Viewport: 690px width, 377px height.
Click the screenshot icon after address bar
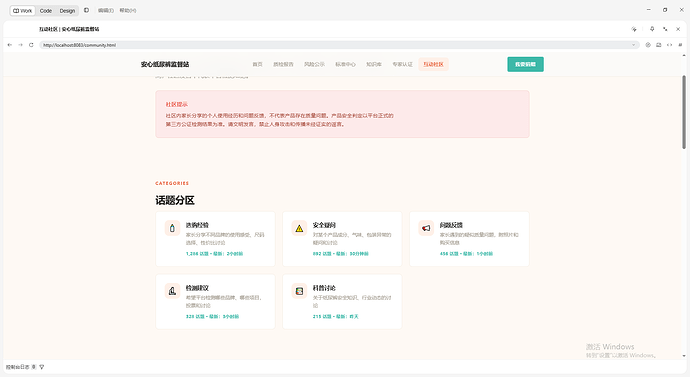click(659, 45)
